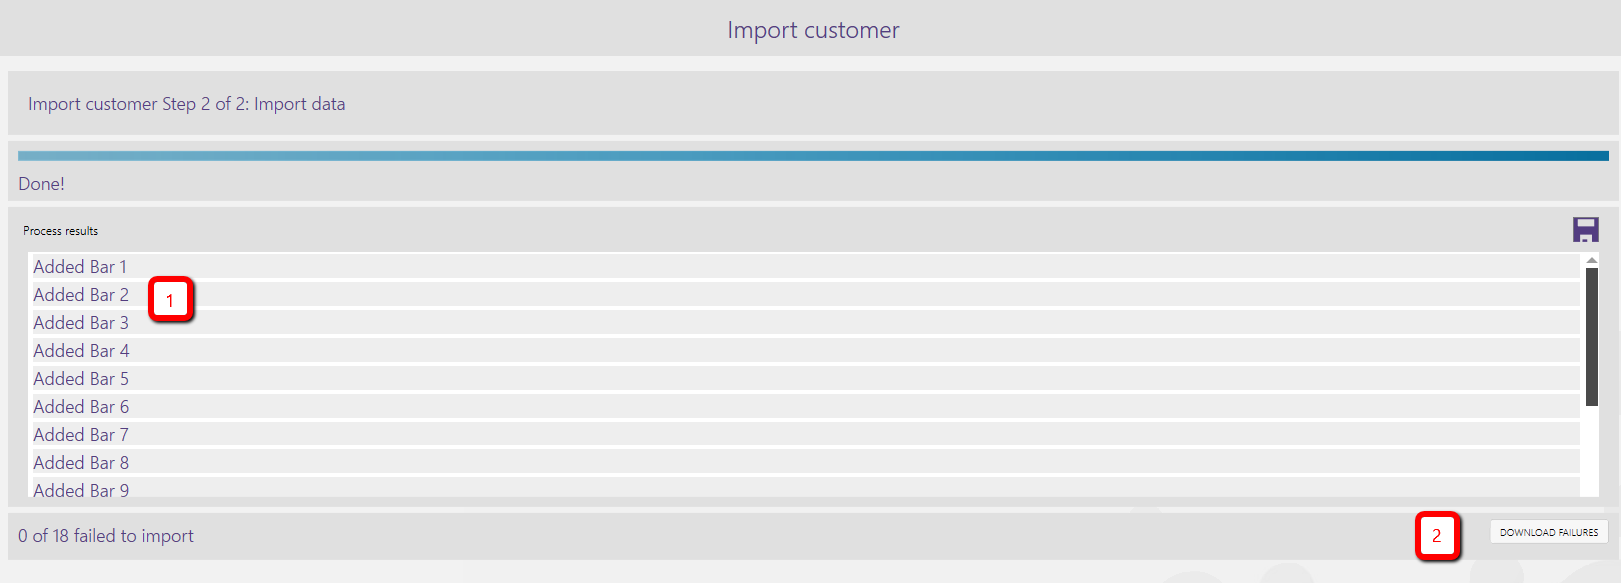Select the 'Added Bar 7' result row

[804, 435]
